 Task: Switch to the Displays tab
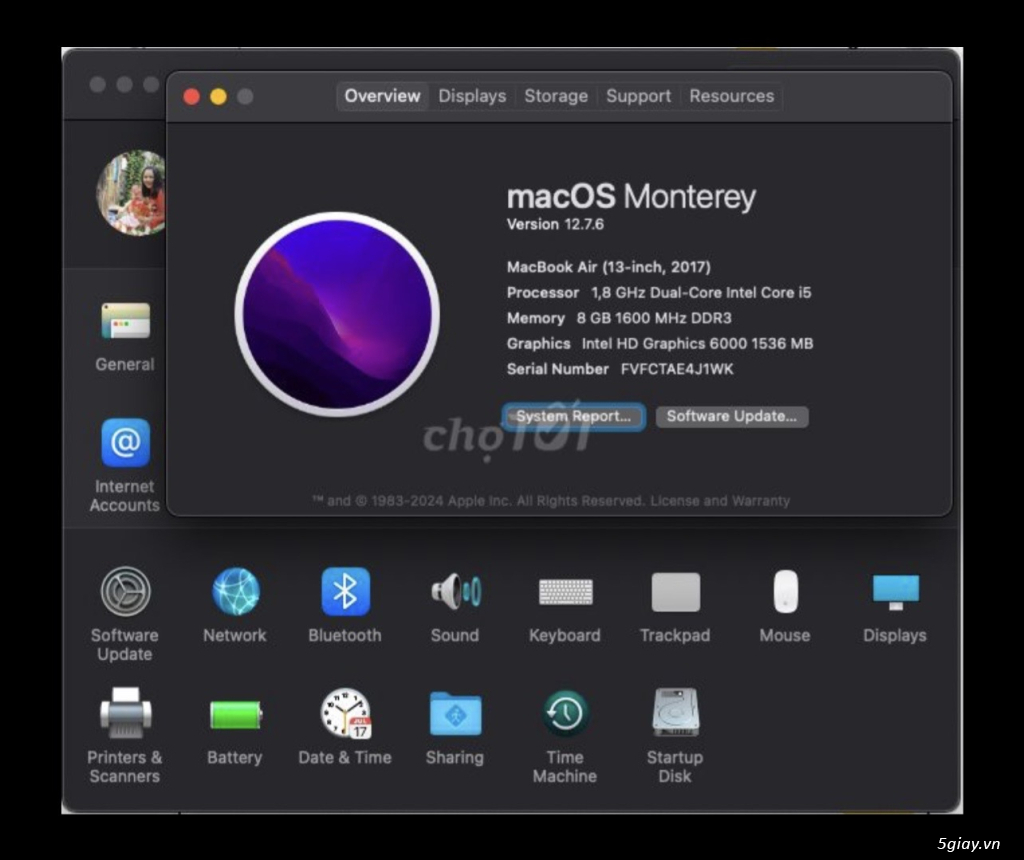click(x=472, y=96)
